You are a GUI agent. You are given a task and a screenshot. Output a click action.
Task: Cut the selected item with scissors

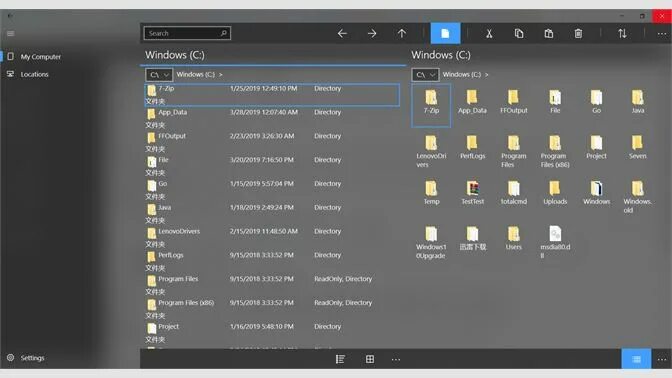click(x=489, y=33)
